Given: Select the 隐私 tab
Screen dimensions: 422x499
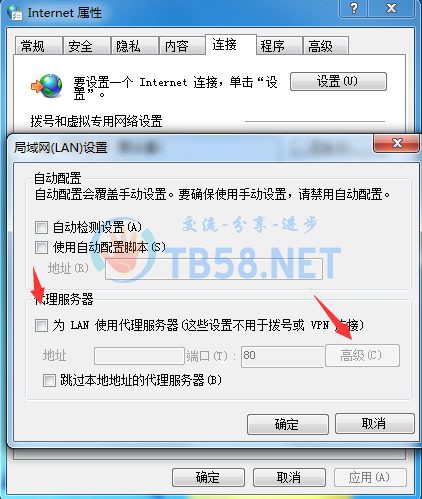Looking at the screenshot, I should click(135, 46).
